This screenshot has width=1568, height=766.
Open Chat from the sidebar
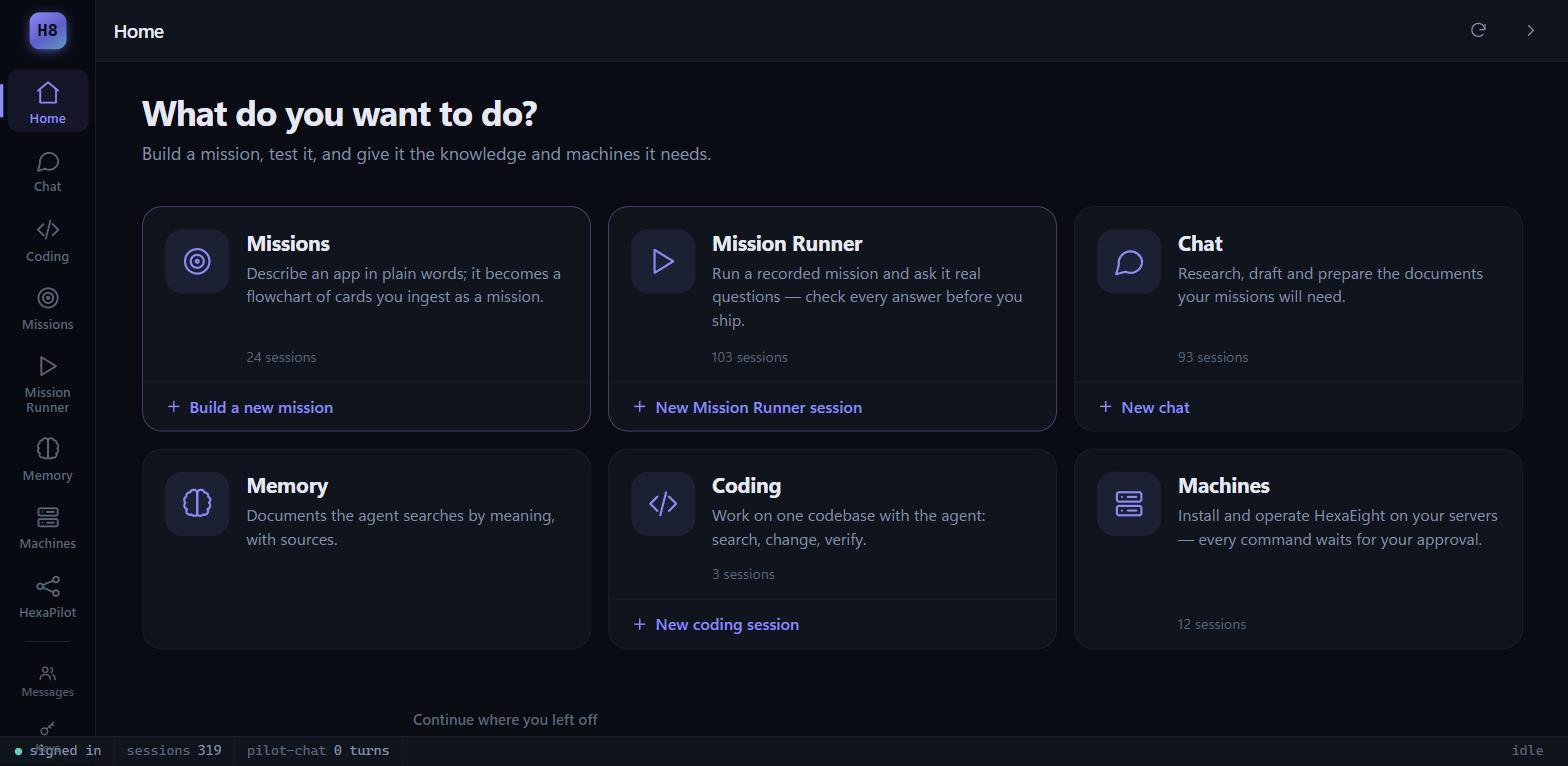tap(47, 172)
